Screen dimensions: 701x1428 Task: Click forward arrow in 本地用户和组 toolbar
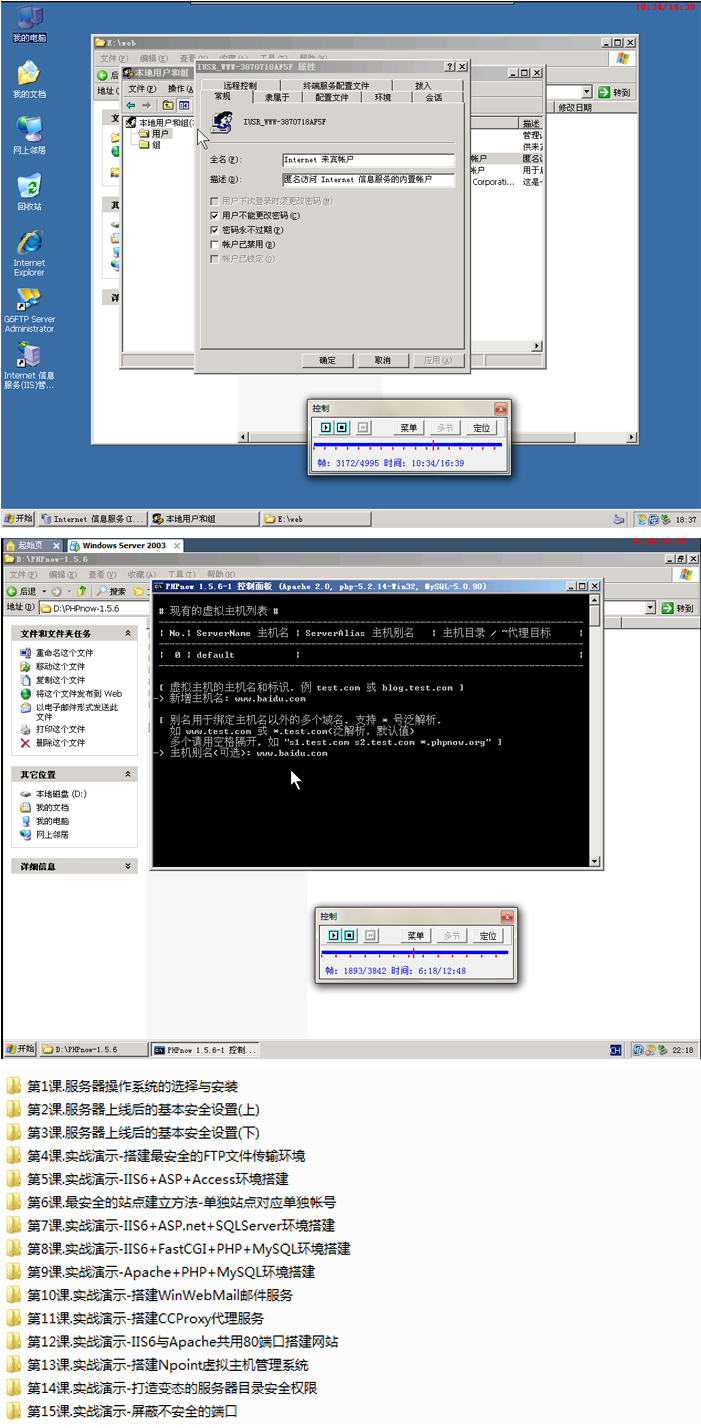click(146, 105)
